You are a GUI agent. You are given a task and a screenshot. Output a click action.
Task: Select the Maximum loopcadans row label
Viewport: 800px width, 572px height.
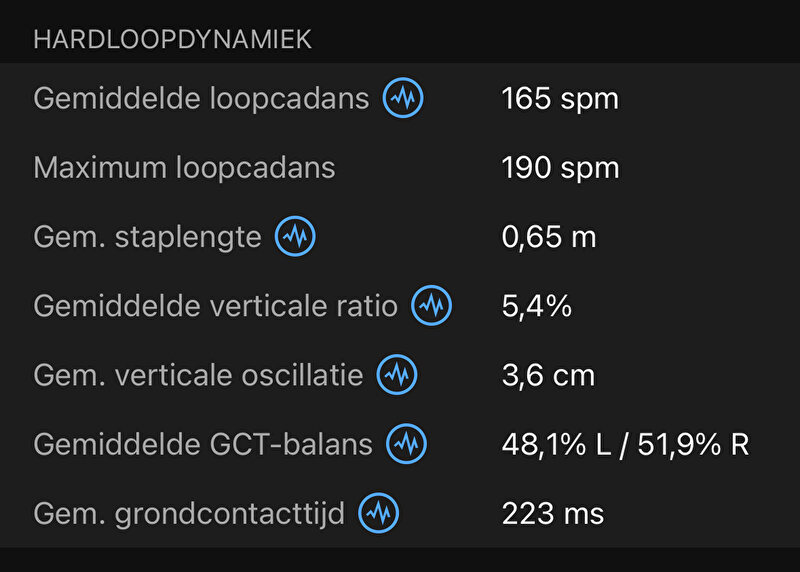coord(184,168)
